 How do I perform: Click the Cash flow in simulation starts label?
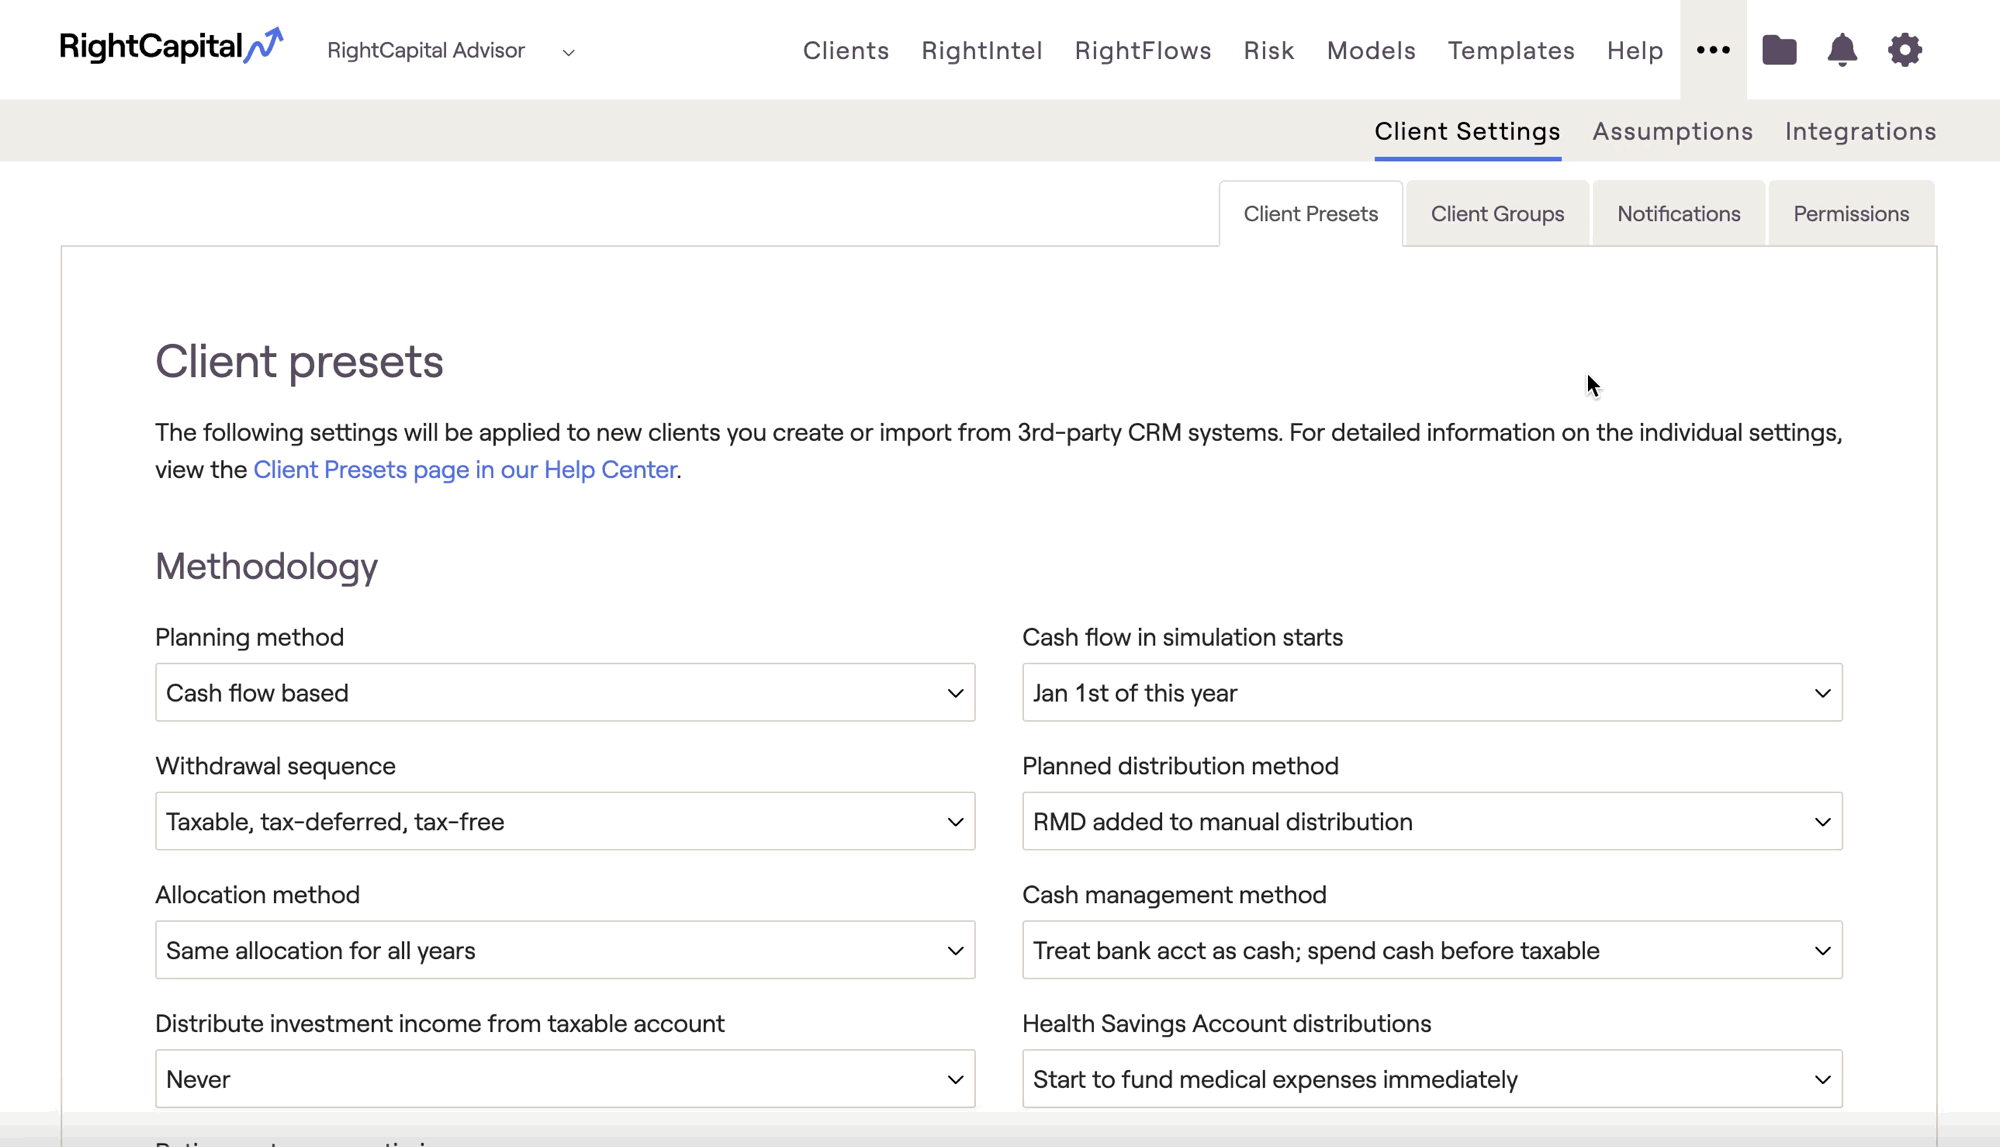tap(1182, 637)
